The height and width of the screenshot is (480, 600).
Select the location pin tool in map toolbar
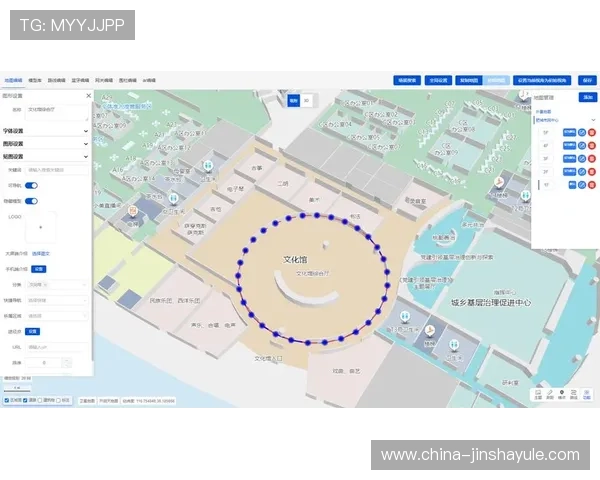[x=562, y=395]
